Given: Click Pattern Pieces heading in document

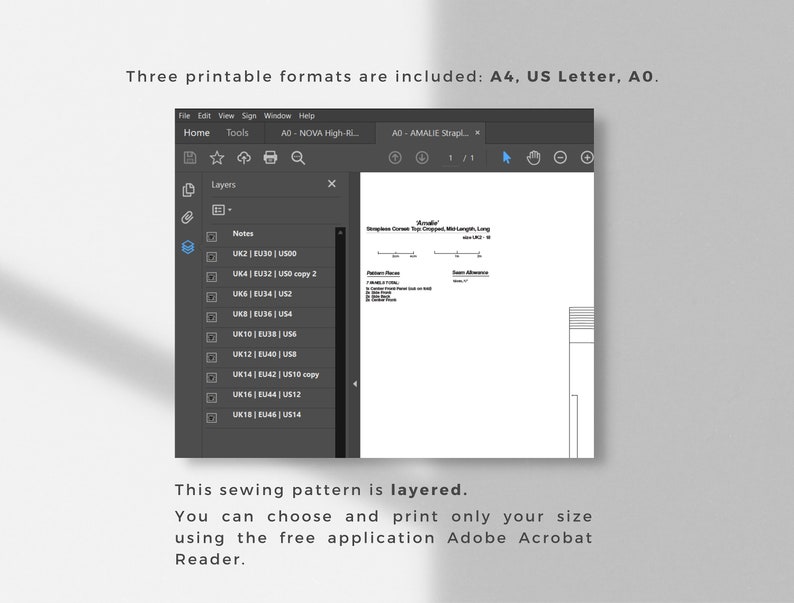Looking at the screenshot, I should [x=383, y=273].
